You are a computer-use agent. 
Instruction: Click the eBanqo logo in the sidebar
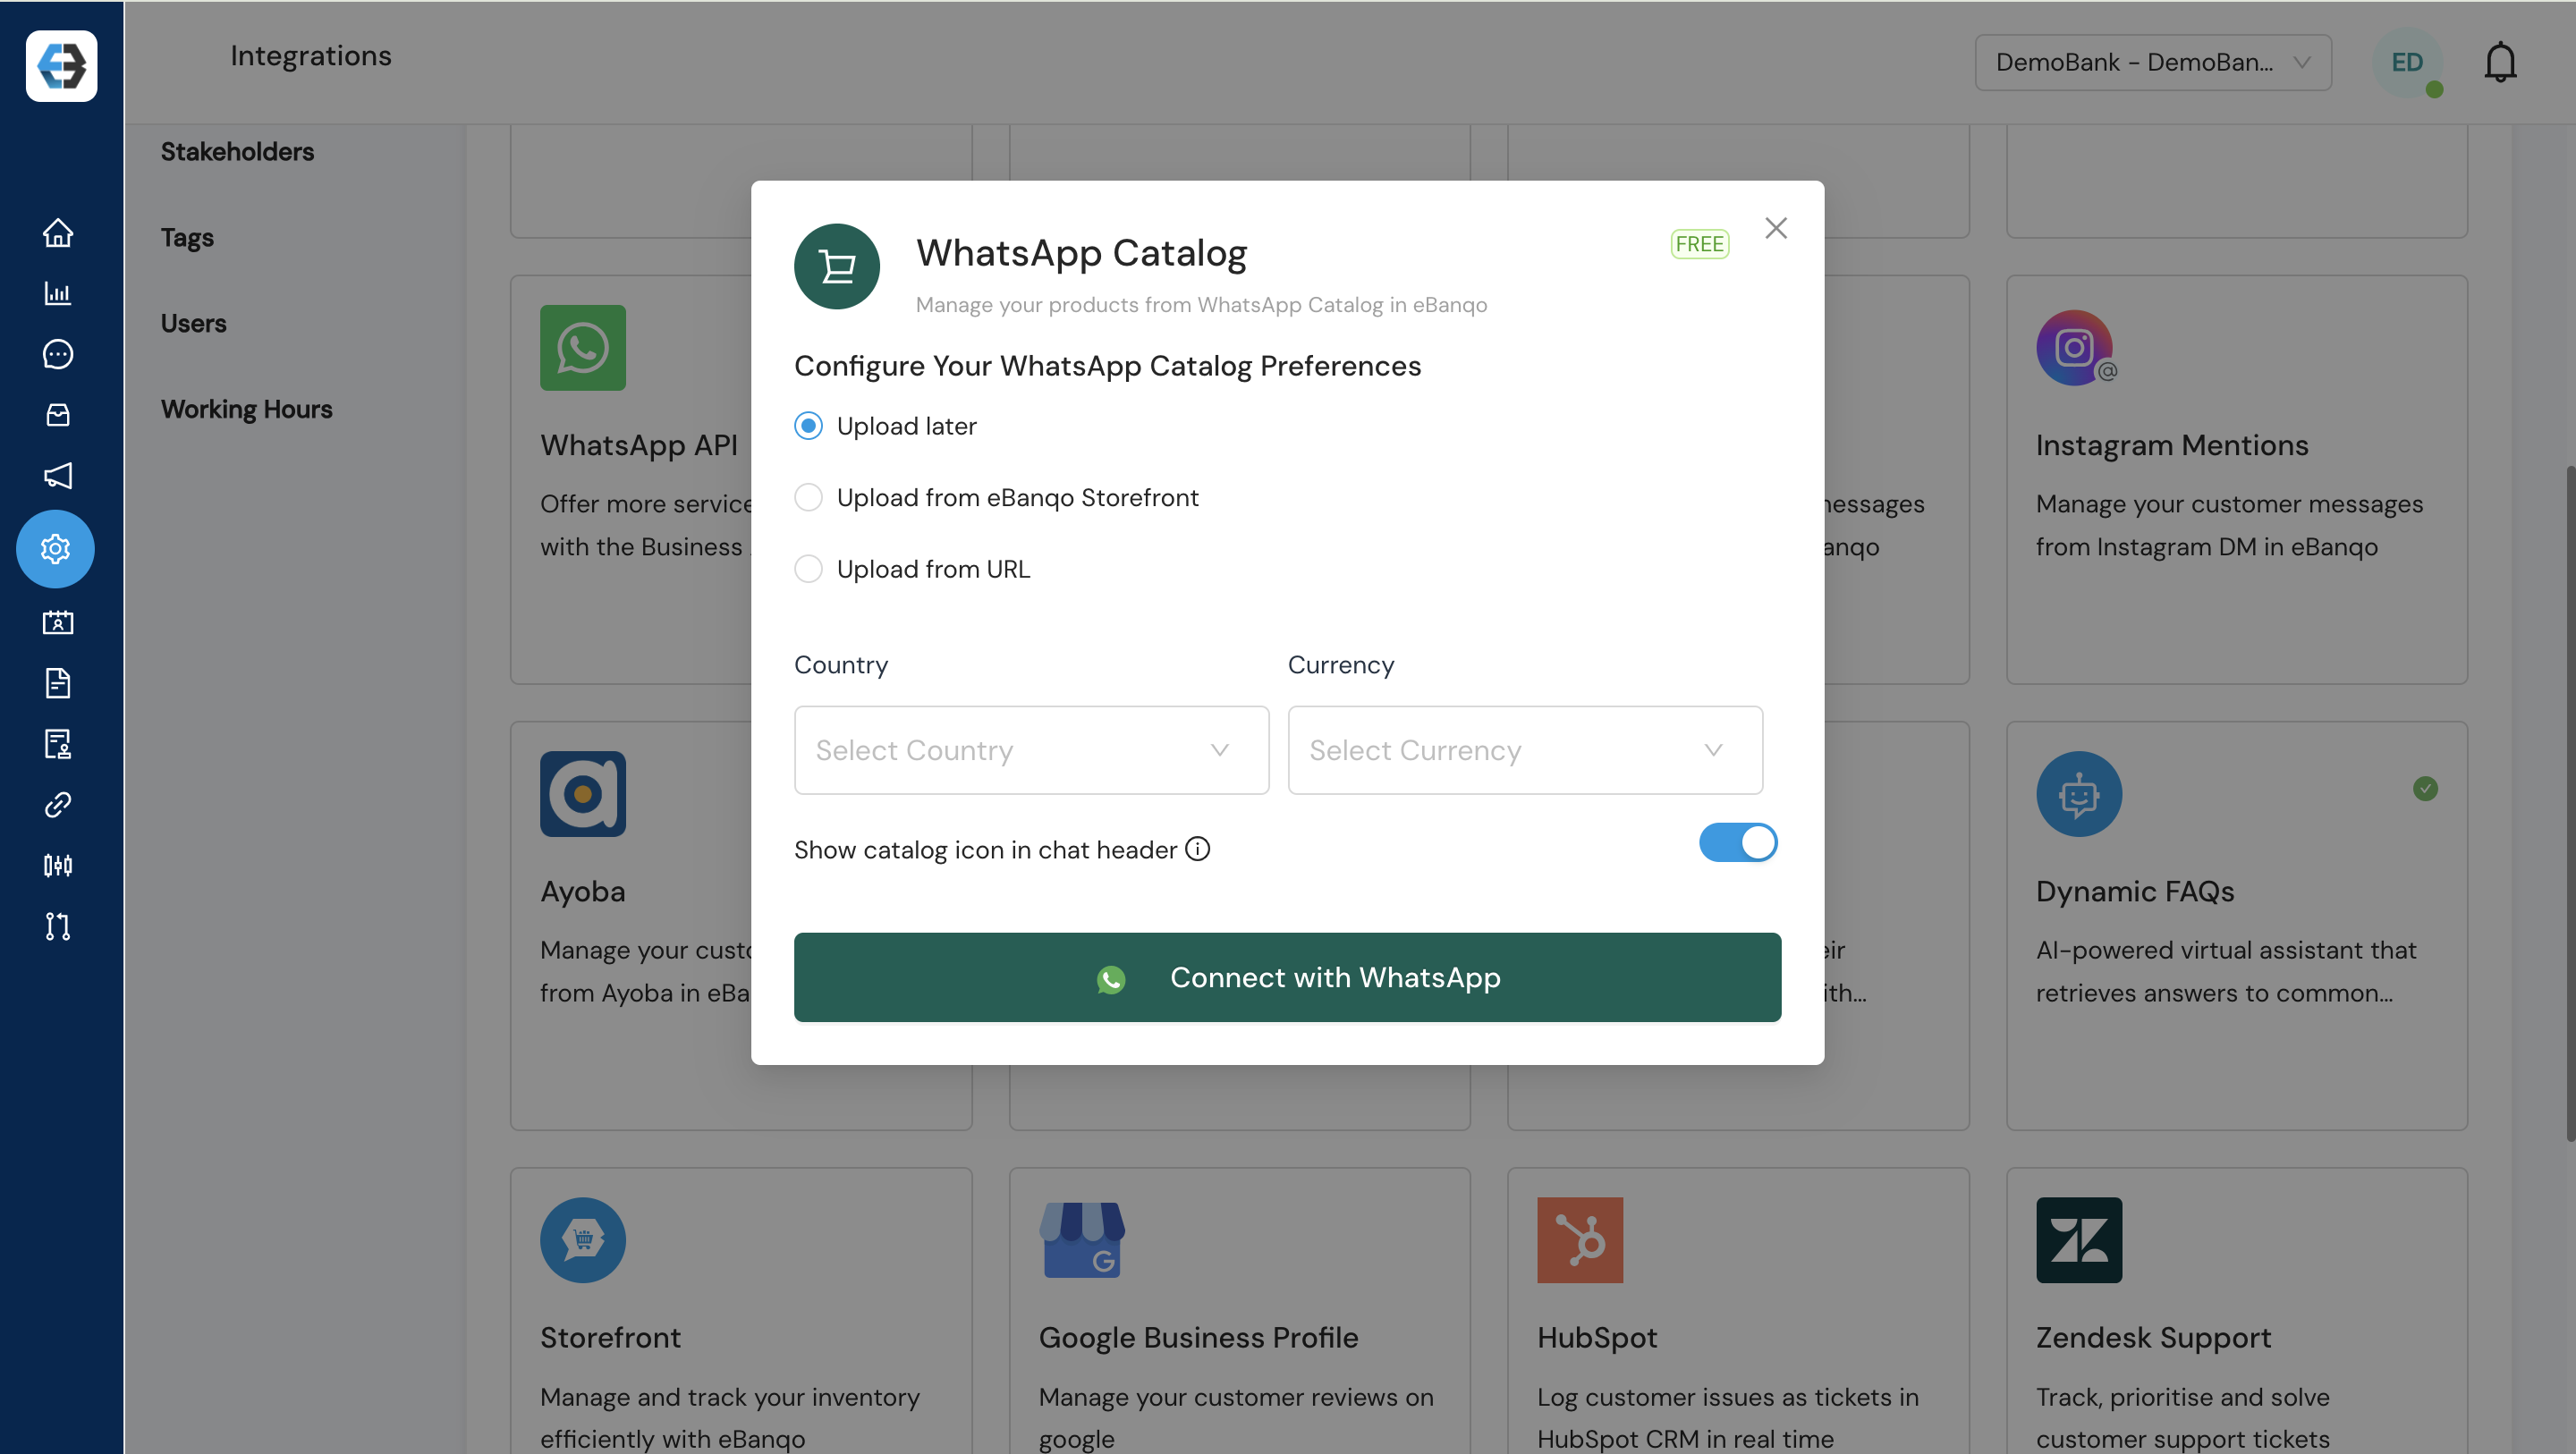tap(61, 66)
